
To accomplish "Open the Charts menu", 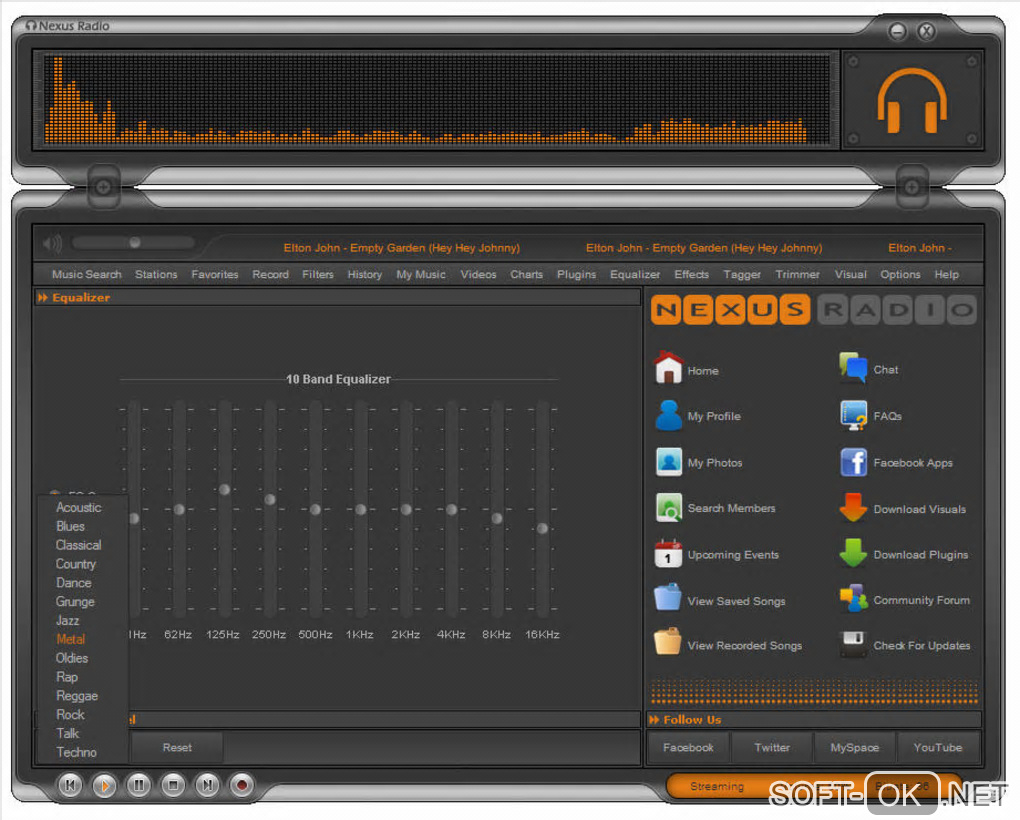I will (526, 274).
